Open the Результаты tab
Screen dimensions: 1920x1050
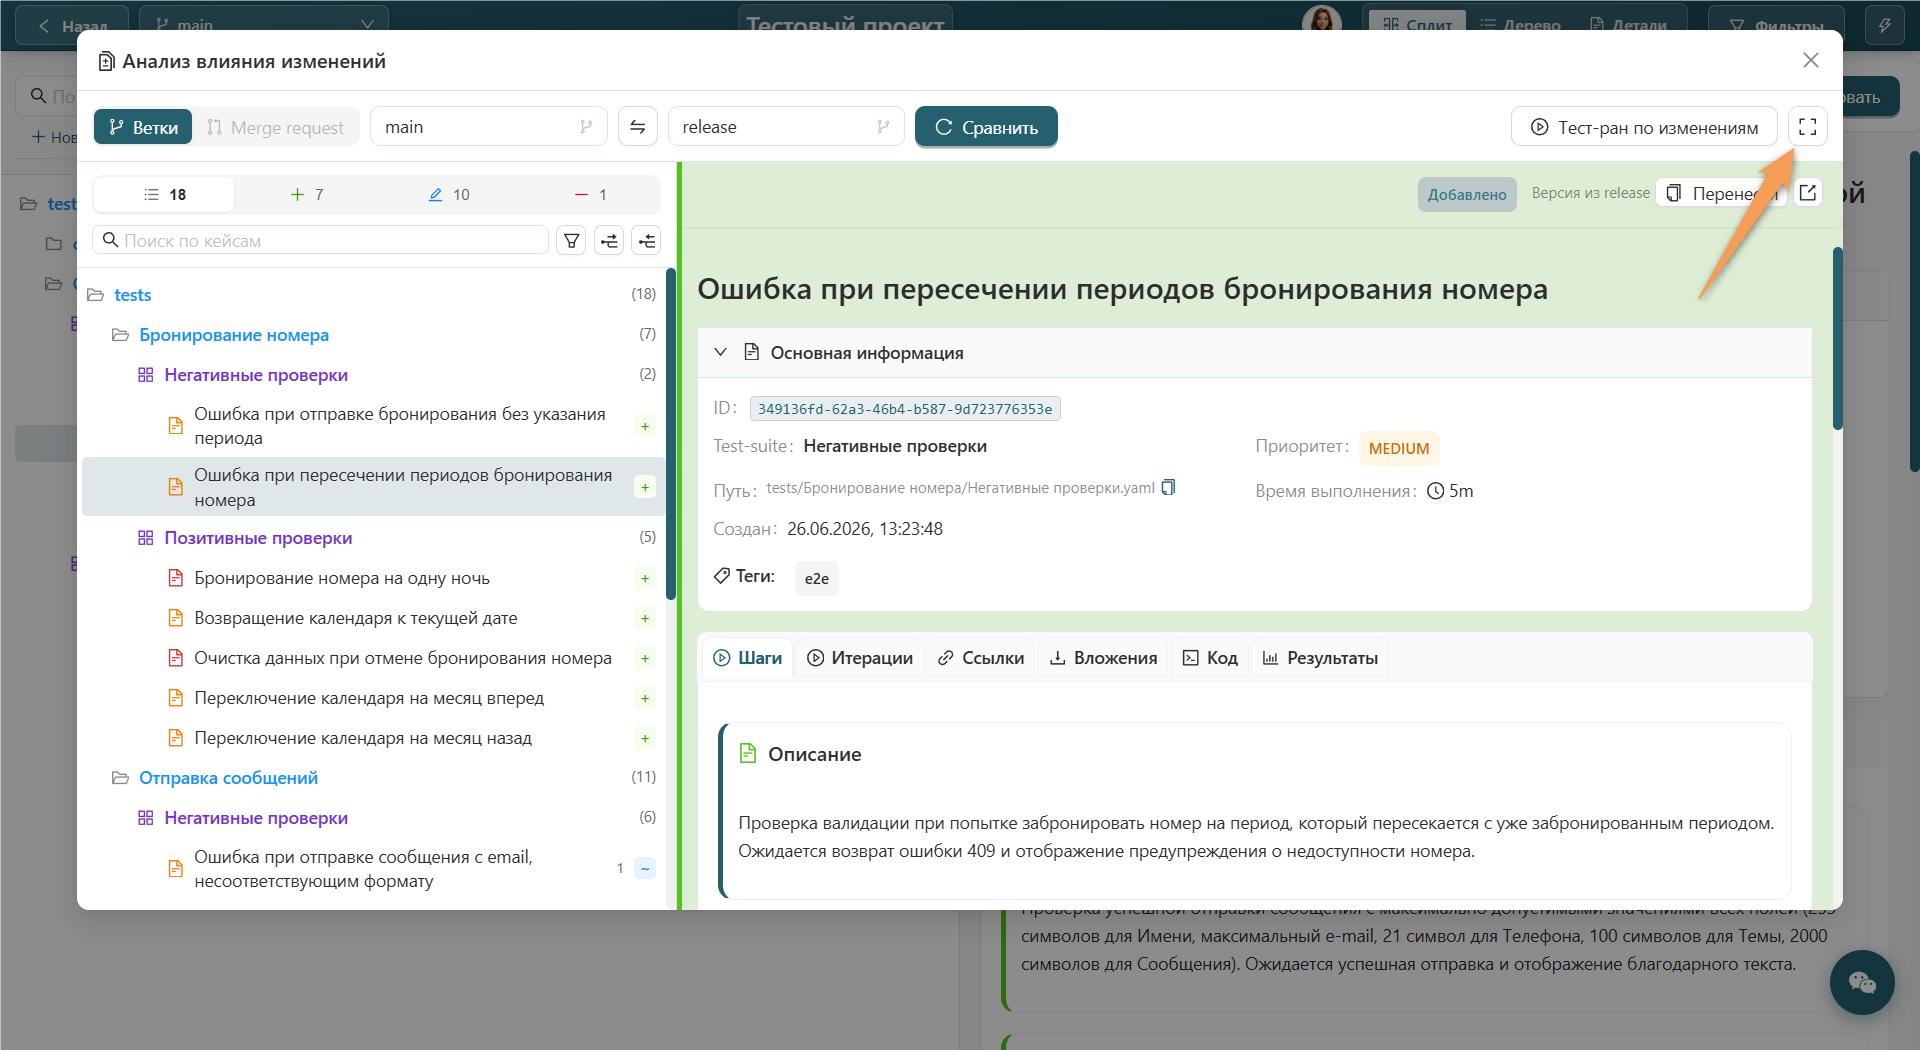tap(1320, 658)
